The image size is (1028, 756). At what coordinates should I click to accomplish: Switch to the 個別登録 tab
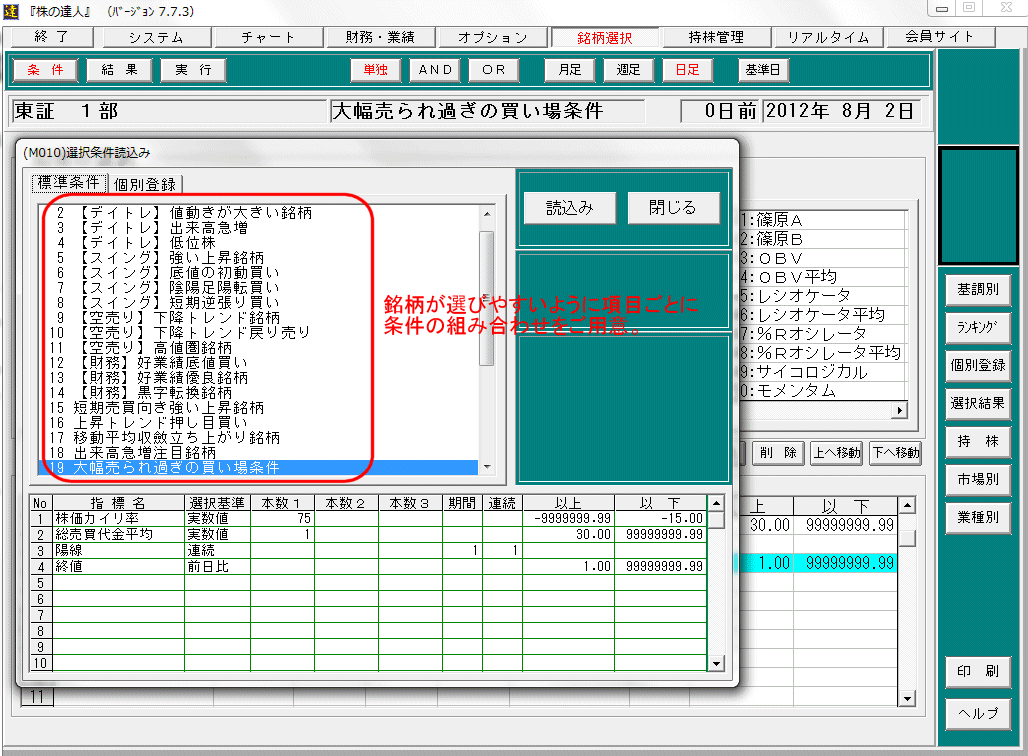[x=145, y=184]
